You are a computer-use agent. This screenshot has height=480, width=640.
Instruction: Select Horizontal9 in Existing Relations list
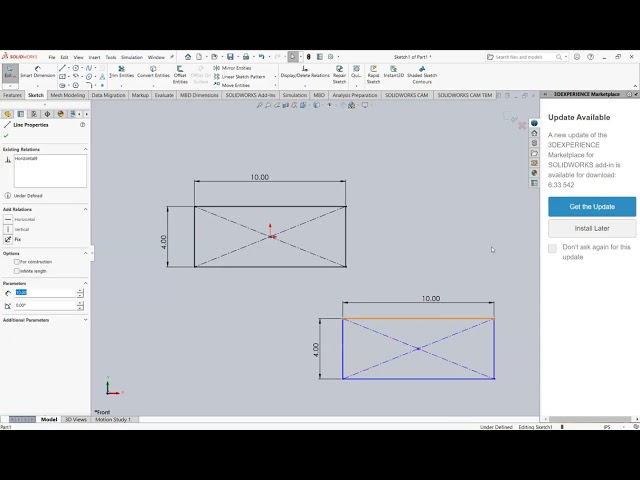click(26, 158)
